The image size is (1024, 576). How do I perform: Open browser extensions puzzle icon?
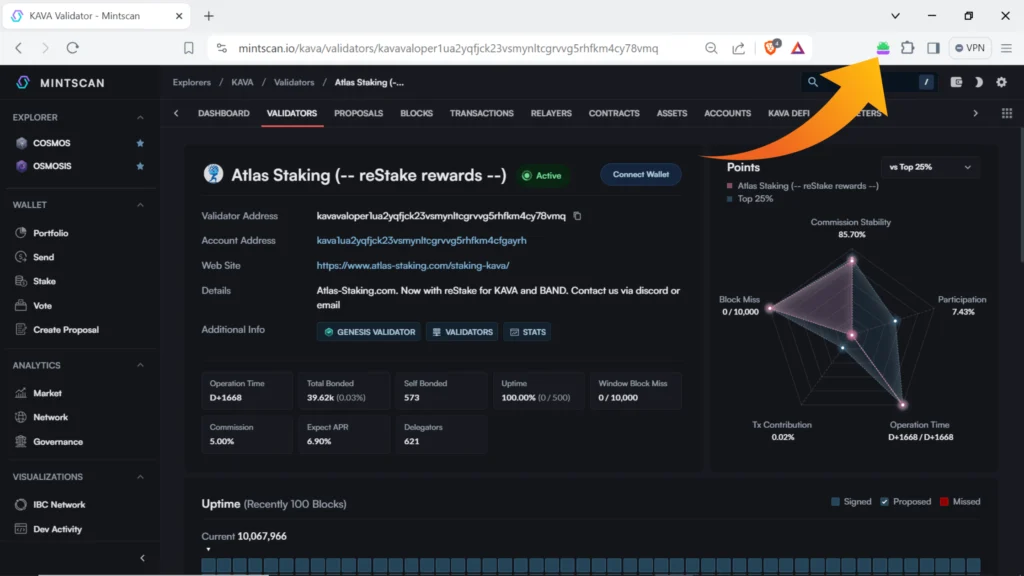click(907, 48)
